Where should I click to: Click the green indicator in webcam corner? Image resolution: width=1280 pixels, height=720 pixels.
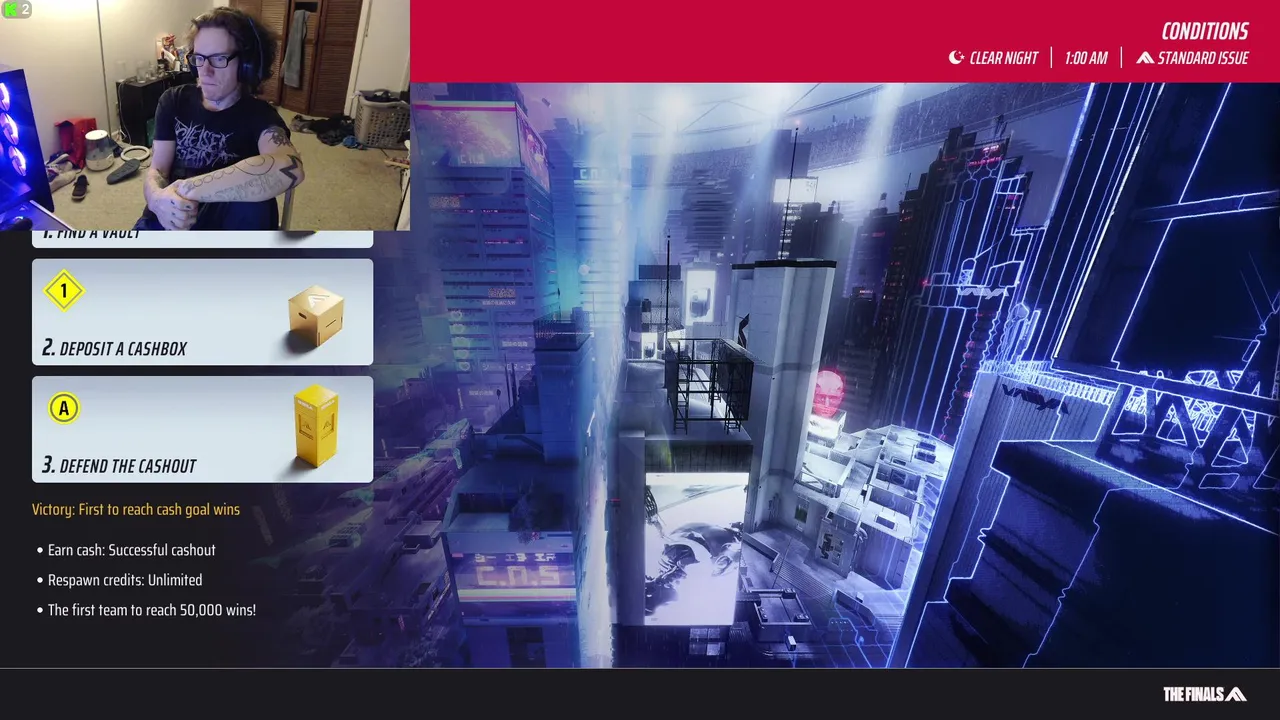tap(11, 9)
